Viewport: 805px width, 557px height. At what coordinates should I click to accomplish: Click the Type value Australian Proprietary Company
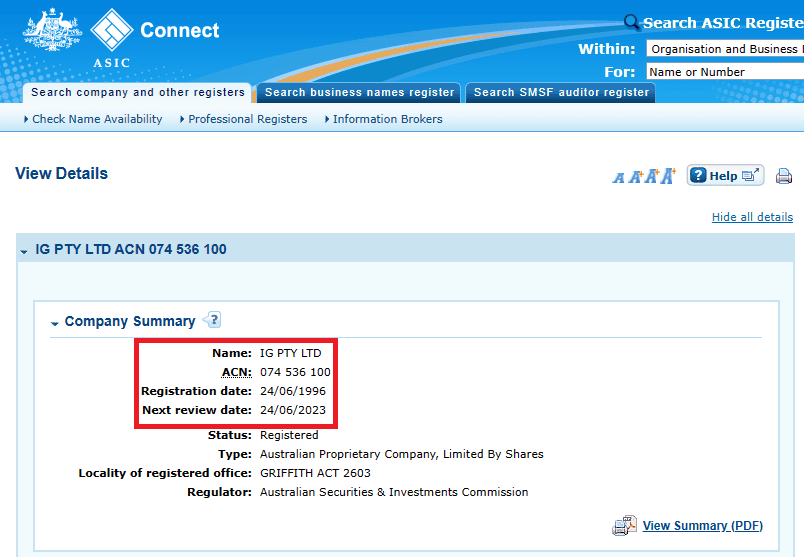[401, 454]
